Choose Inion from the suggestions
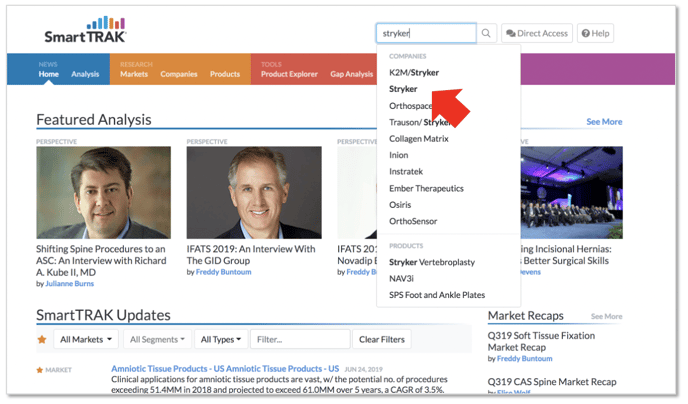688x404 pixels. 398,155
